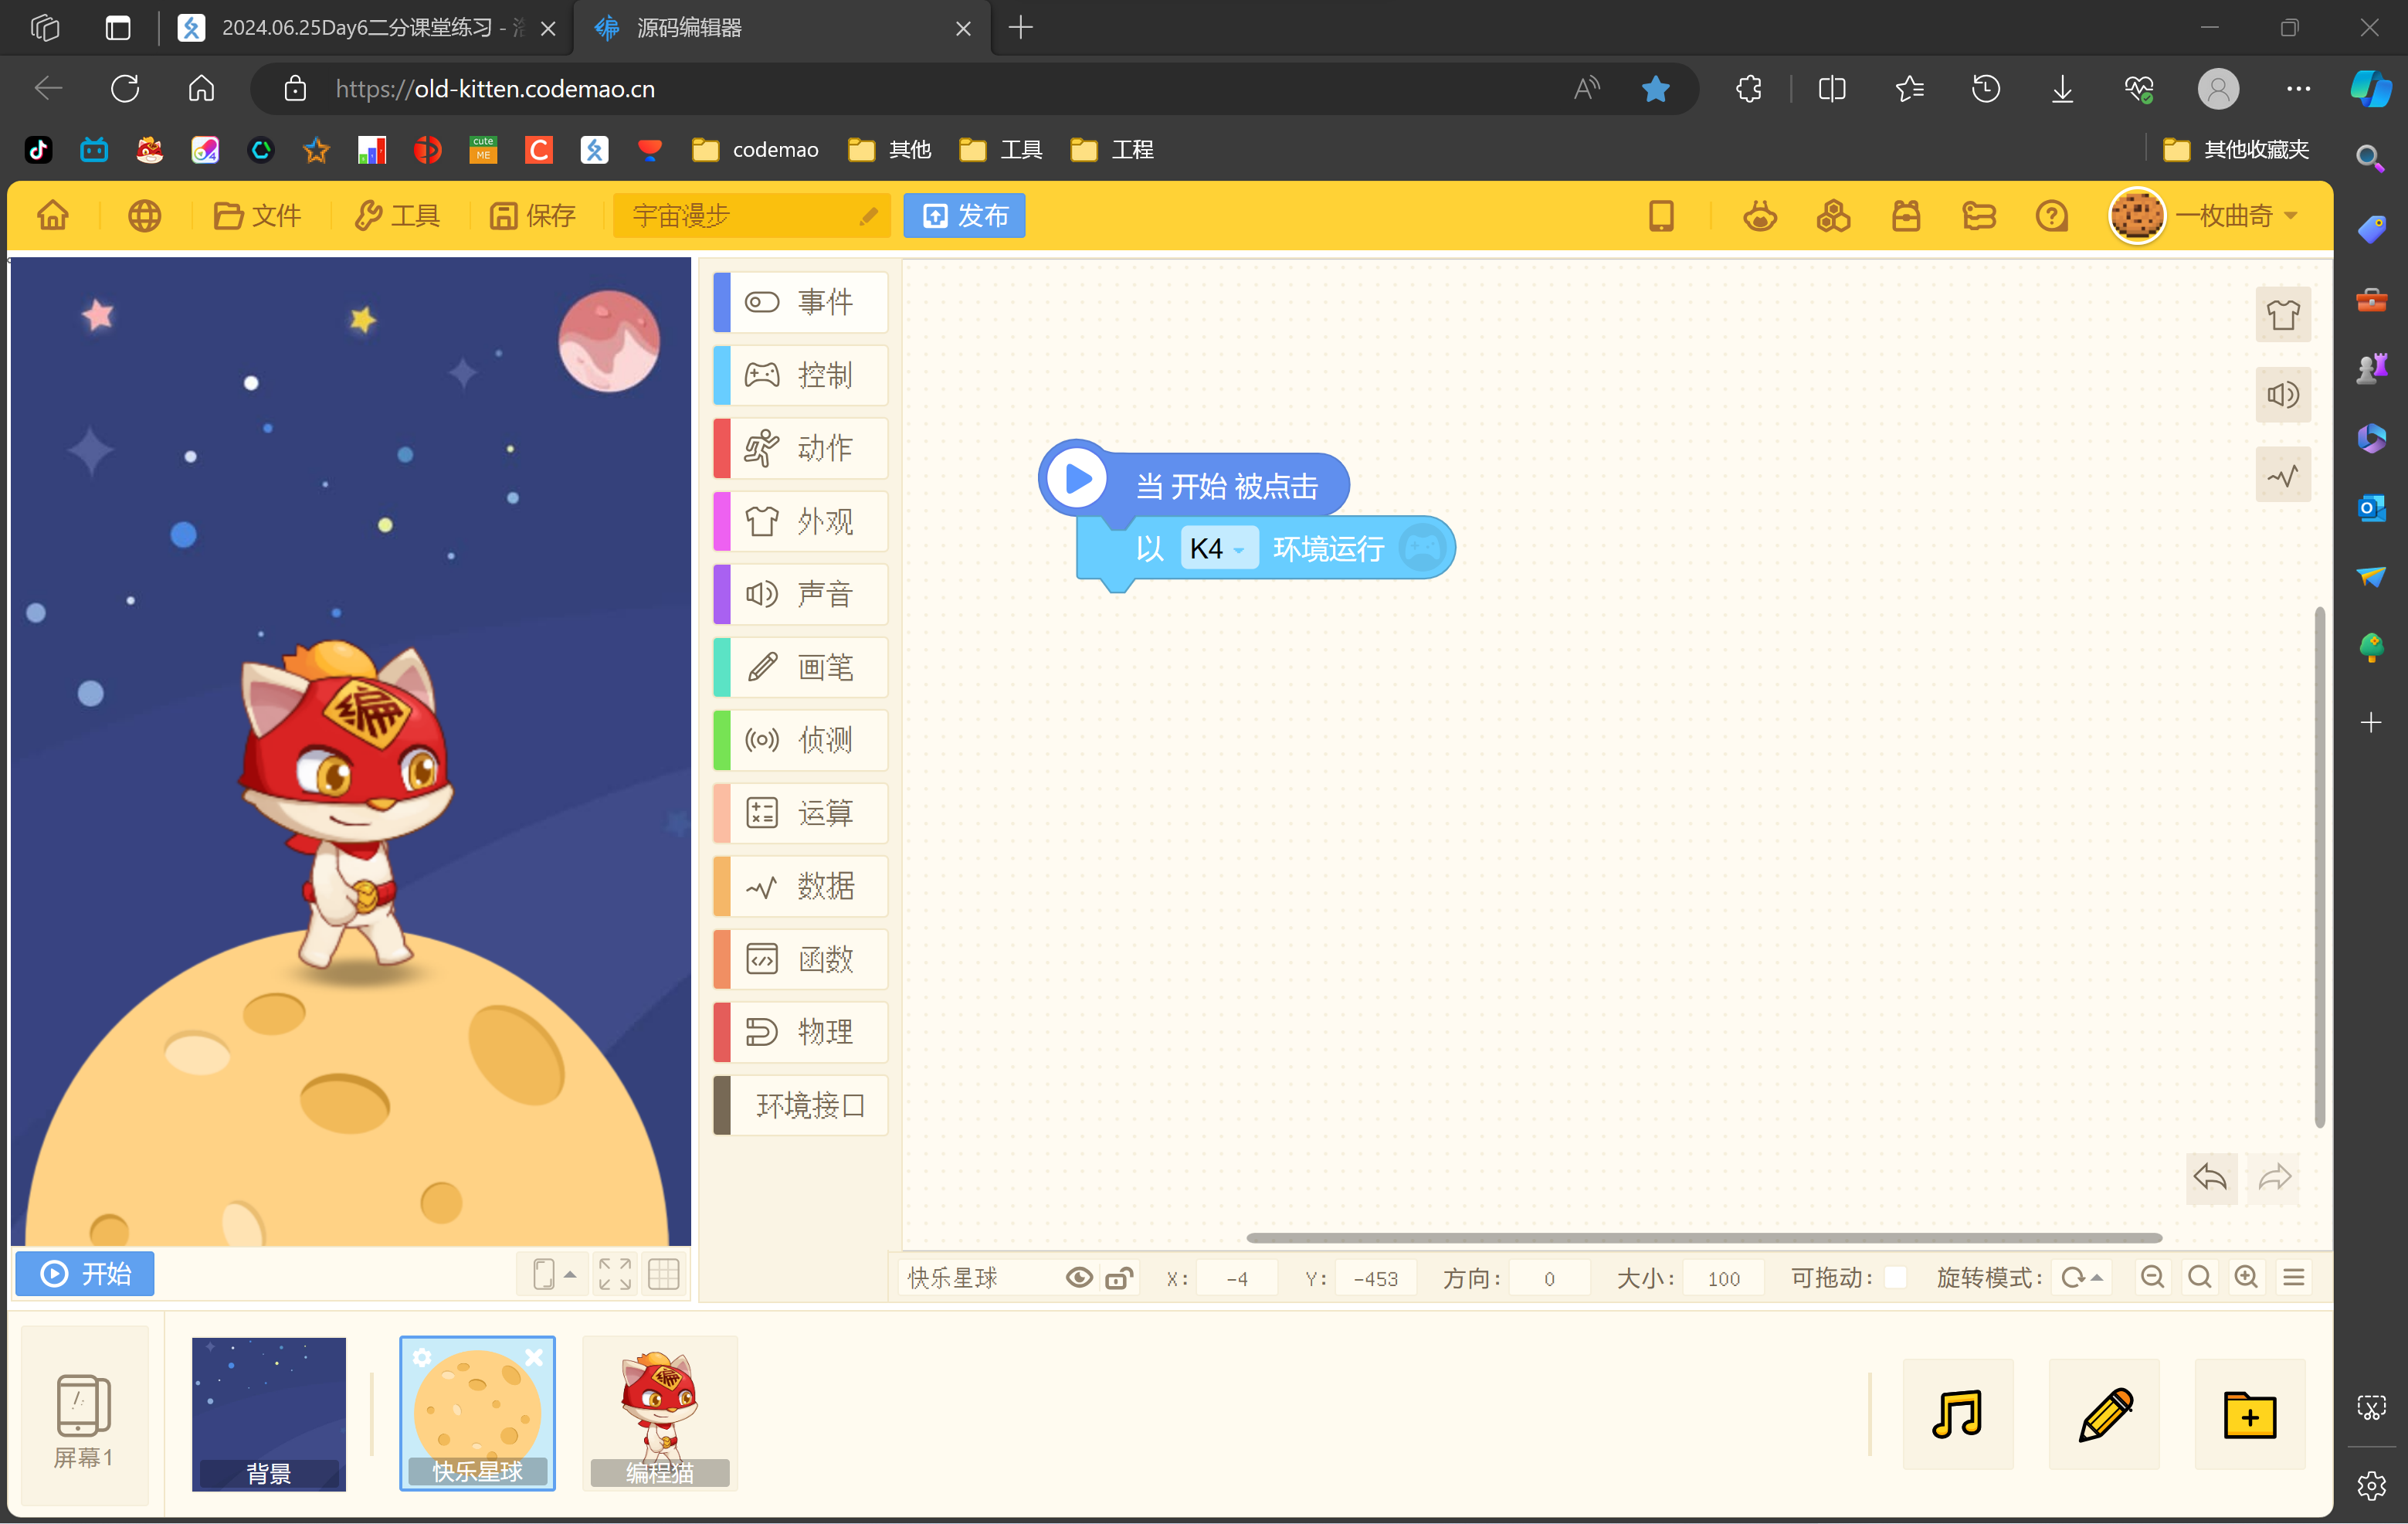Toggle browser split screen view
The height and width of the screenshot is (1524, 2408).
click(x=1832, y=89)
